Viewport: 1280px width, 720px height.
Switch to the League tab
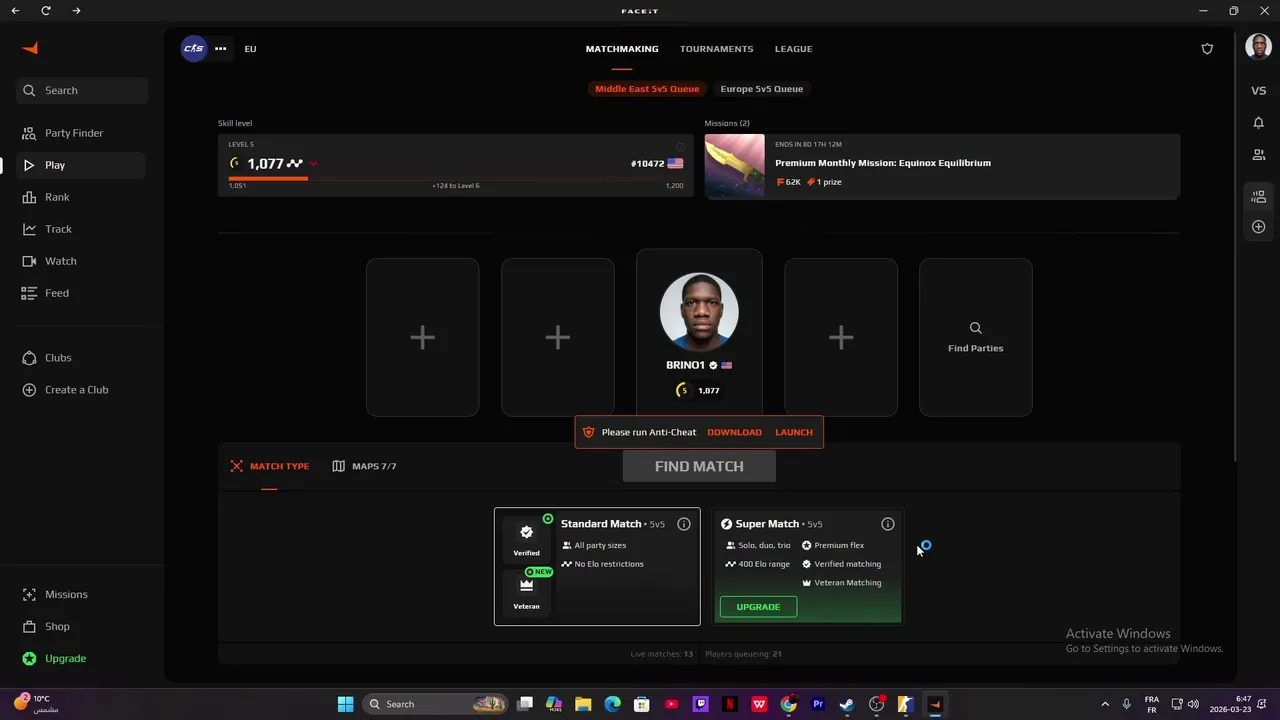793,49
